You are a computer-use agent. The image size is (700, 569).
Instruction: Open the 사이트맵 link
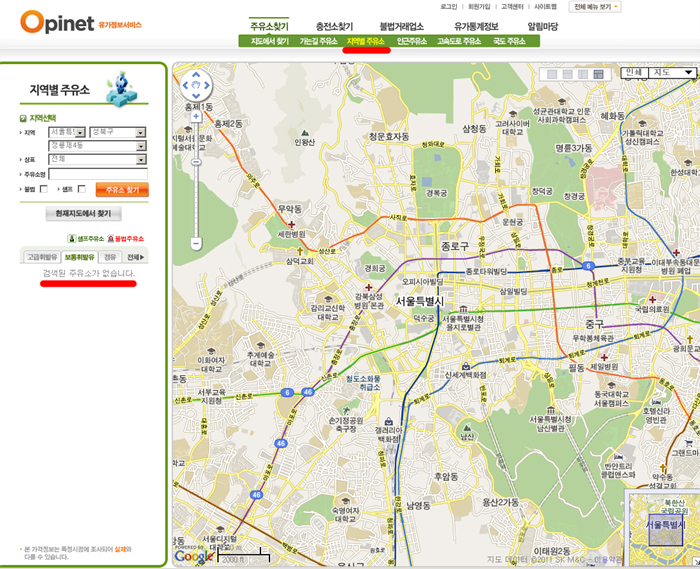point(545,7)
